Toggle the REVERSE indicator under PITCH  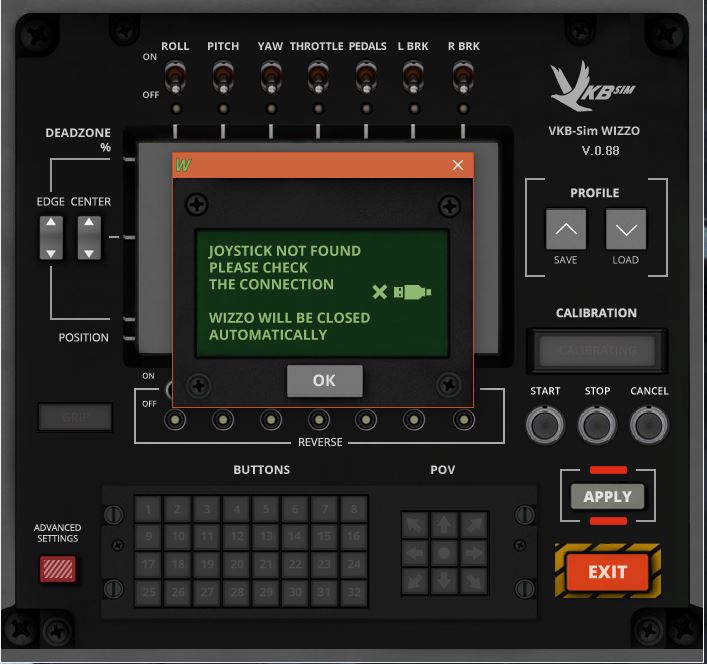(223, 420)
